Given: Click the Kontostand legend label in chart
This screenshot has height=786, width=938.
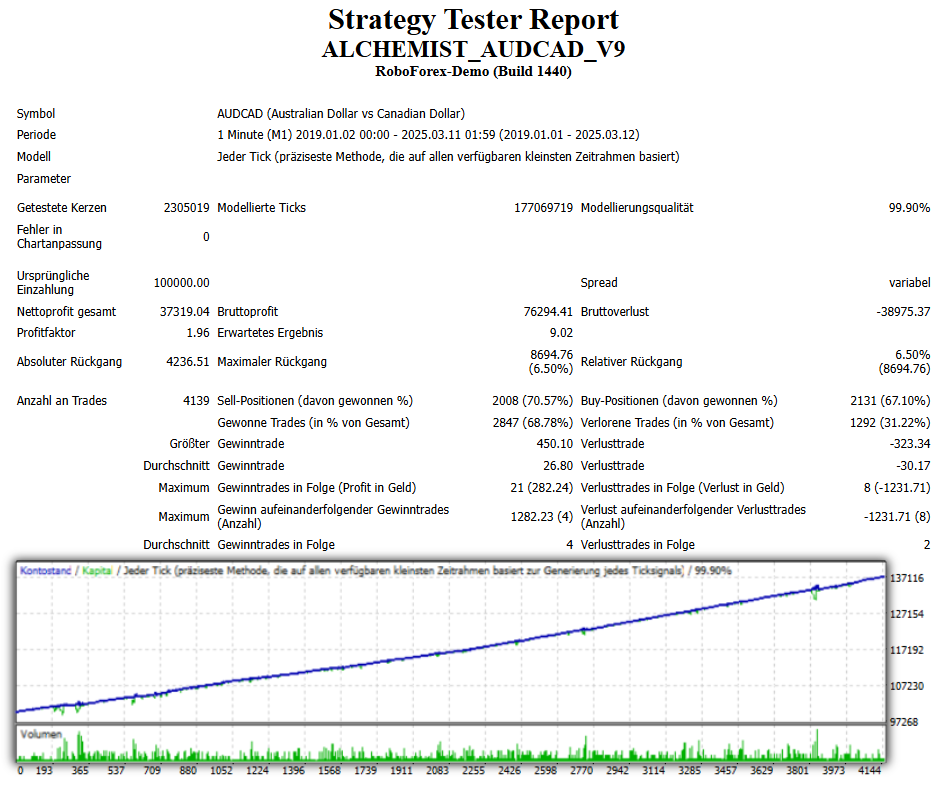Looking at the screenshot, I should (x=45, y=571).
